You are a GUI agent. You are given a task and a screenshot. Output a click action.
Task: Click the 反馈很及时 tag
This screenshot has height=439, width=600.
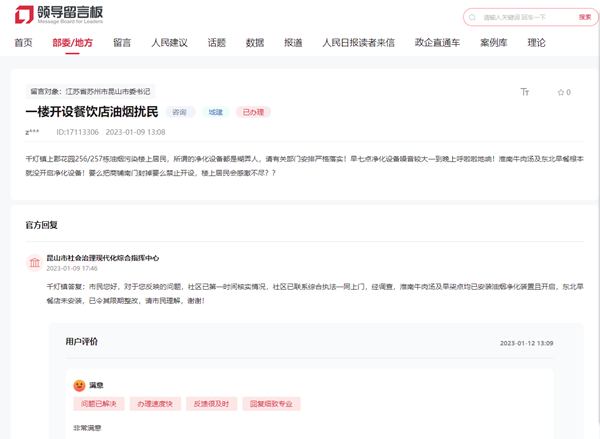[211, 404]
